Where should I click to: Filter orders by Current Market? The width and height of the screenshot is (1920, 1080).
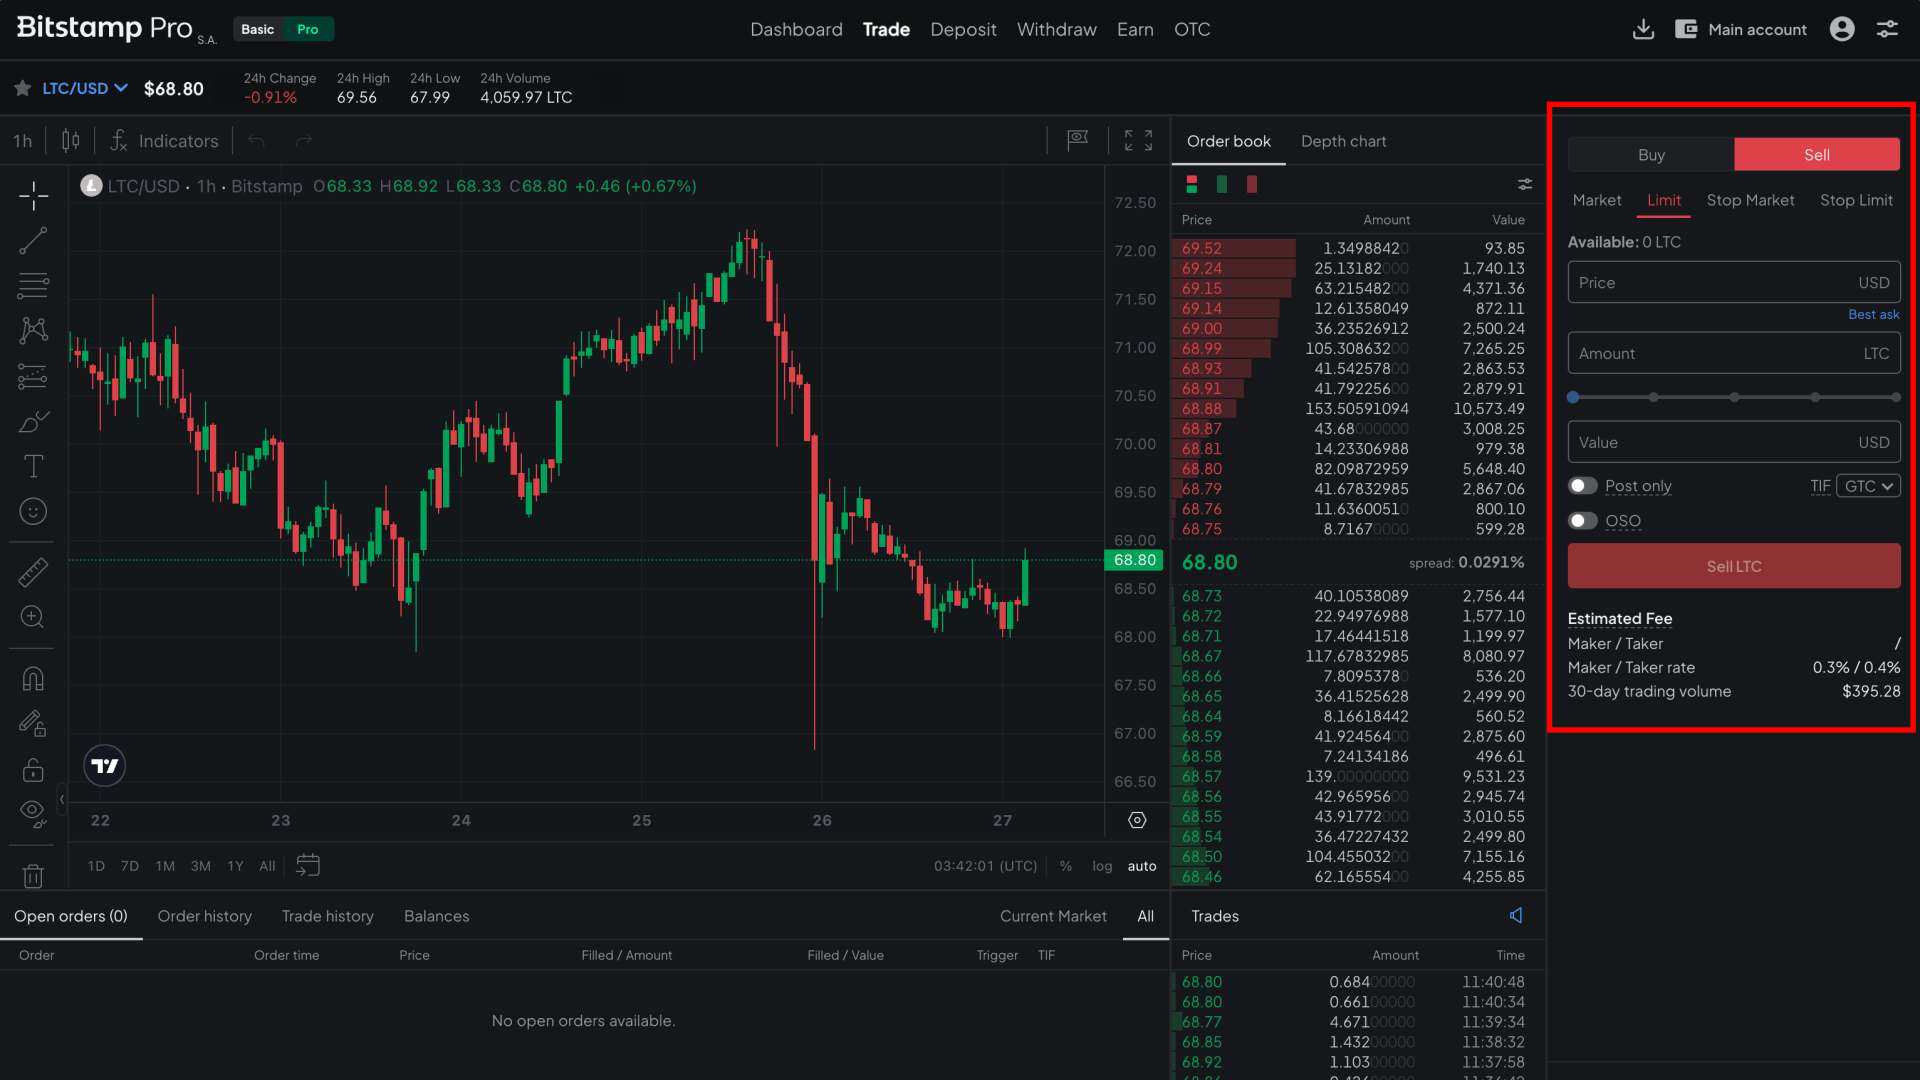pyautogui.click(x=1053, y=916)
